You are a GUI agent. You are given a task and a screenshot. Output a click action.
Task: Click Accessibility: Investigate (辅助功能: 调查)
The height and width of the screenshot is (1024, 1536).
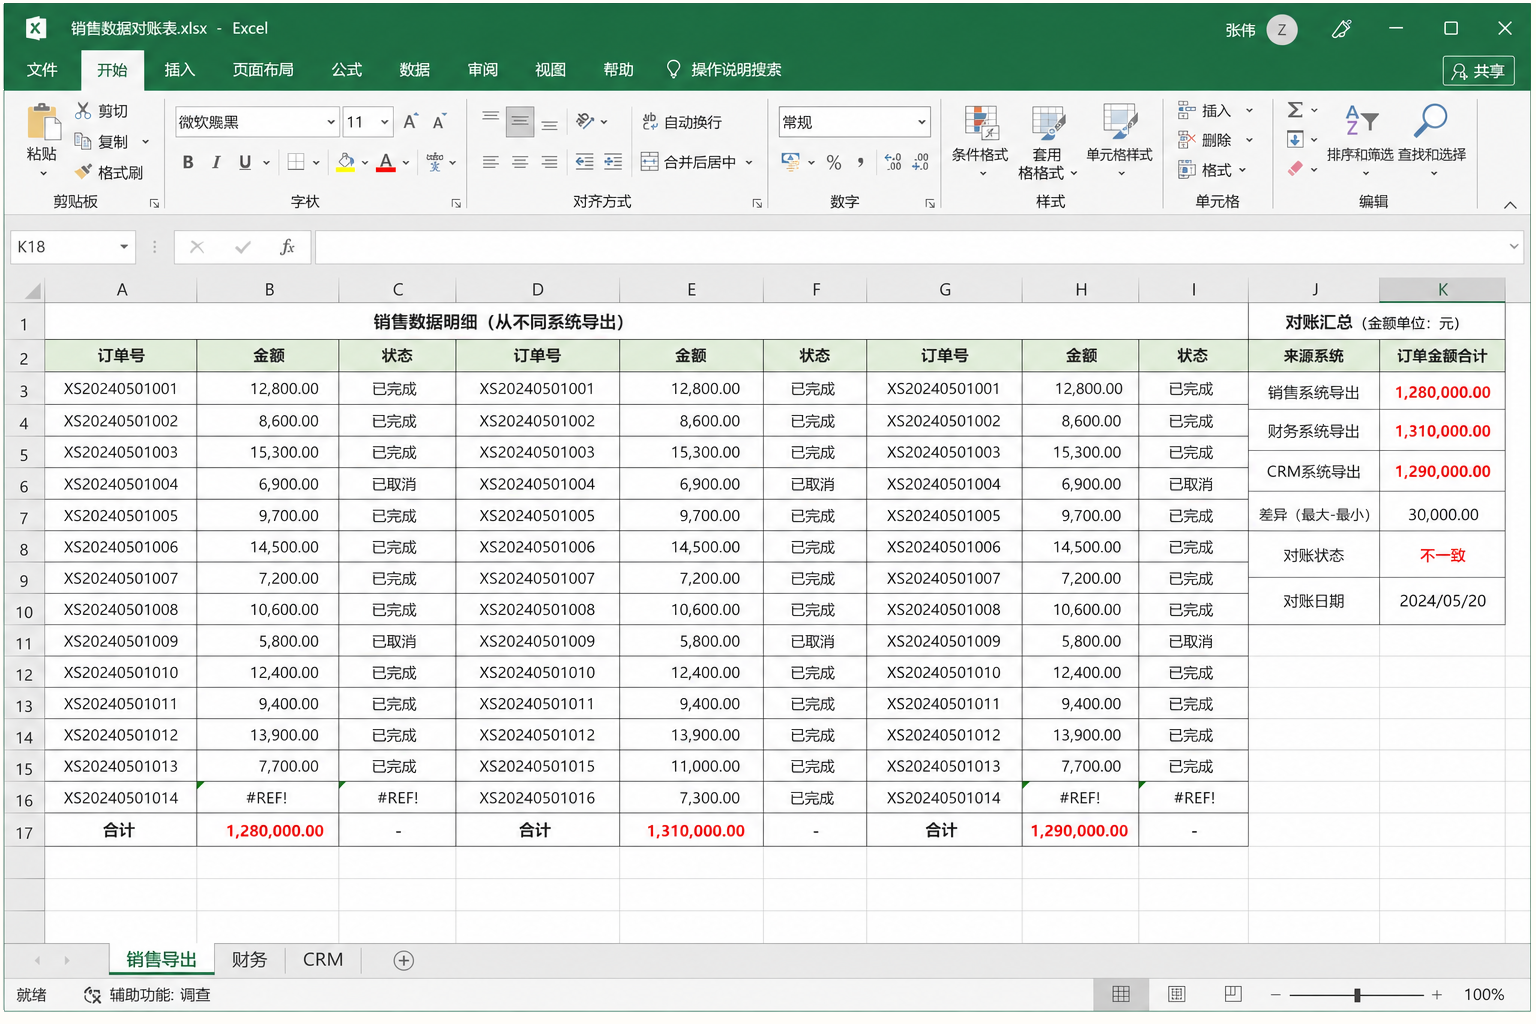coord(147,995)
